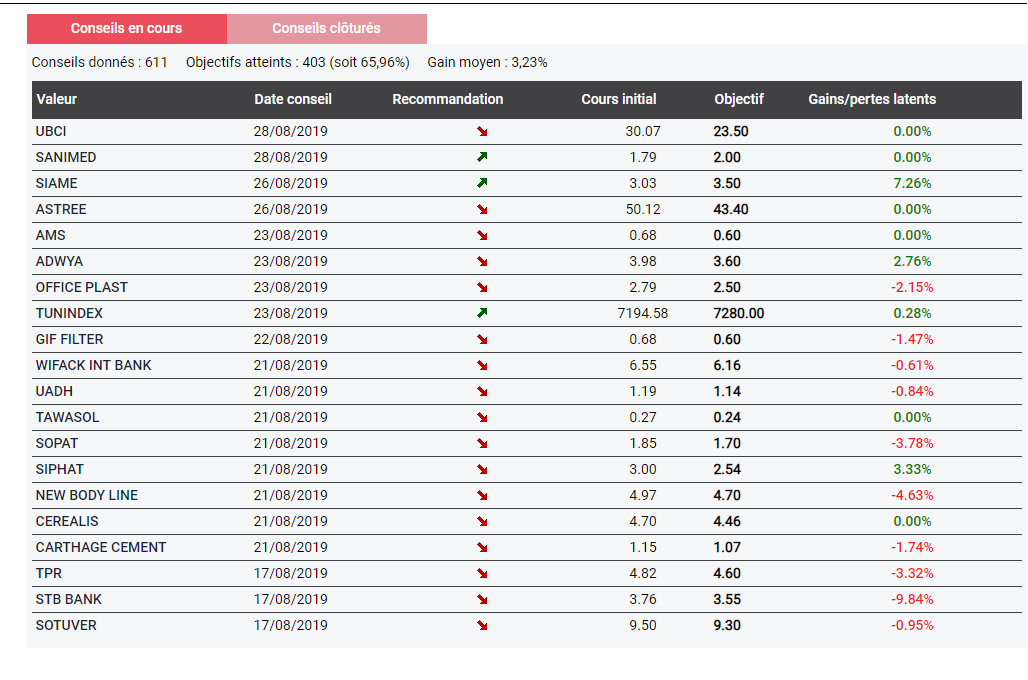This screenshot has height=680, width=1028.
Task: Click the Objectif column header
Action: 739,100
